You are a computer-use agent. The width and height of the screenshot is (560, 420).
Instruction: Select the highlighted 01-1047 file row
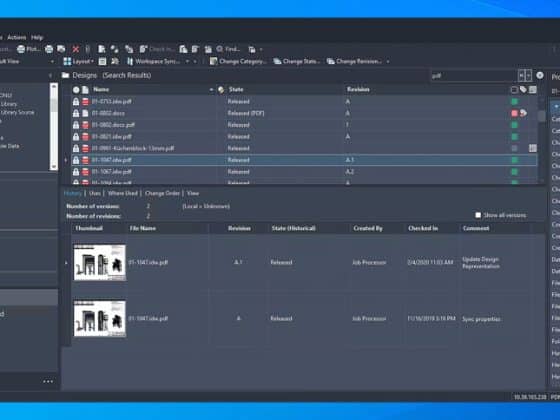304,160
